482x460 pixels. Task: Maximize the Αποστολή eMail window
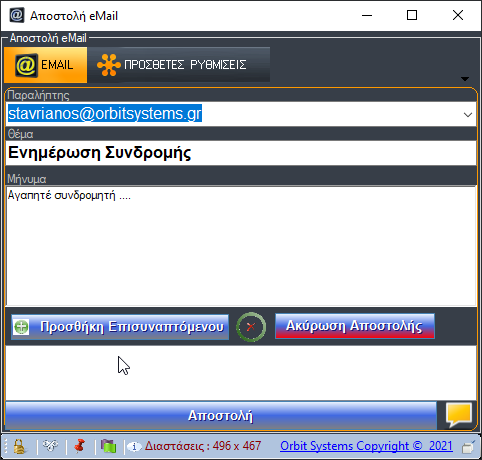point(412,15)
